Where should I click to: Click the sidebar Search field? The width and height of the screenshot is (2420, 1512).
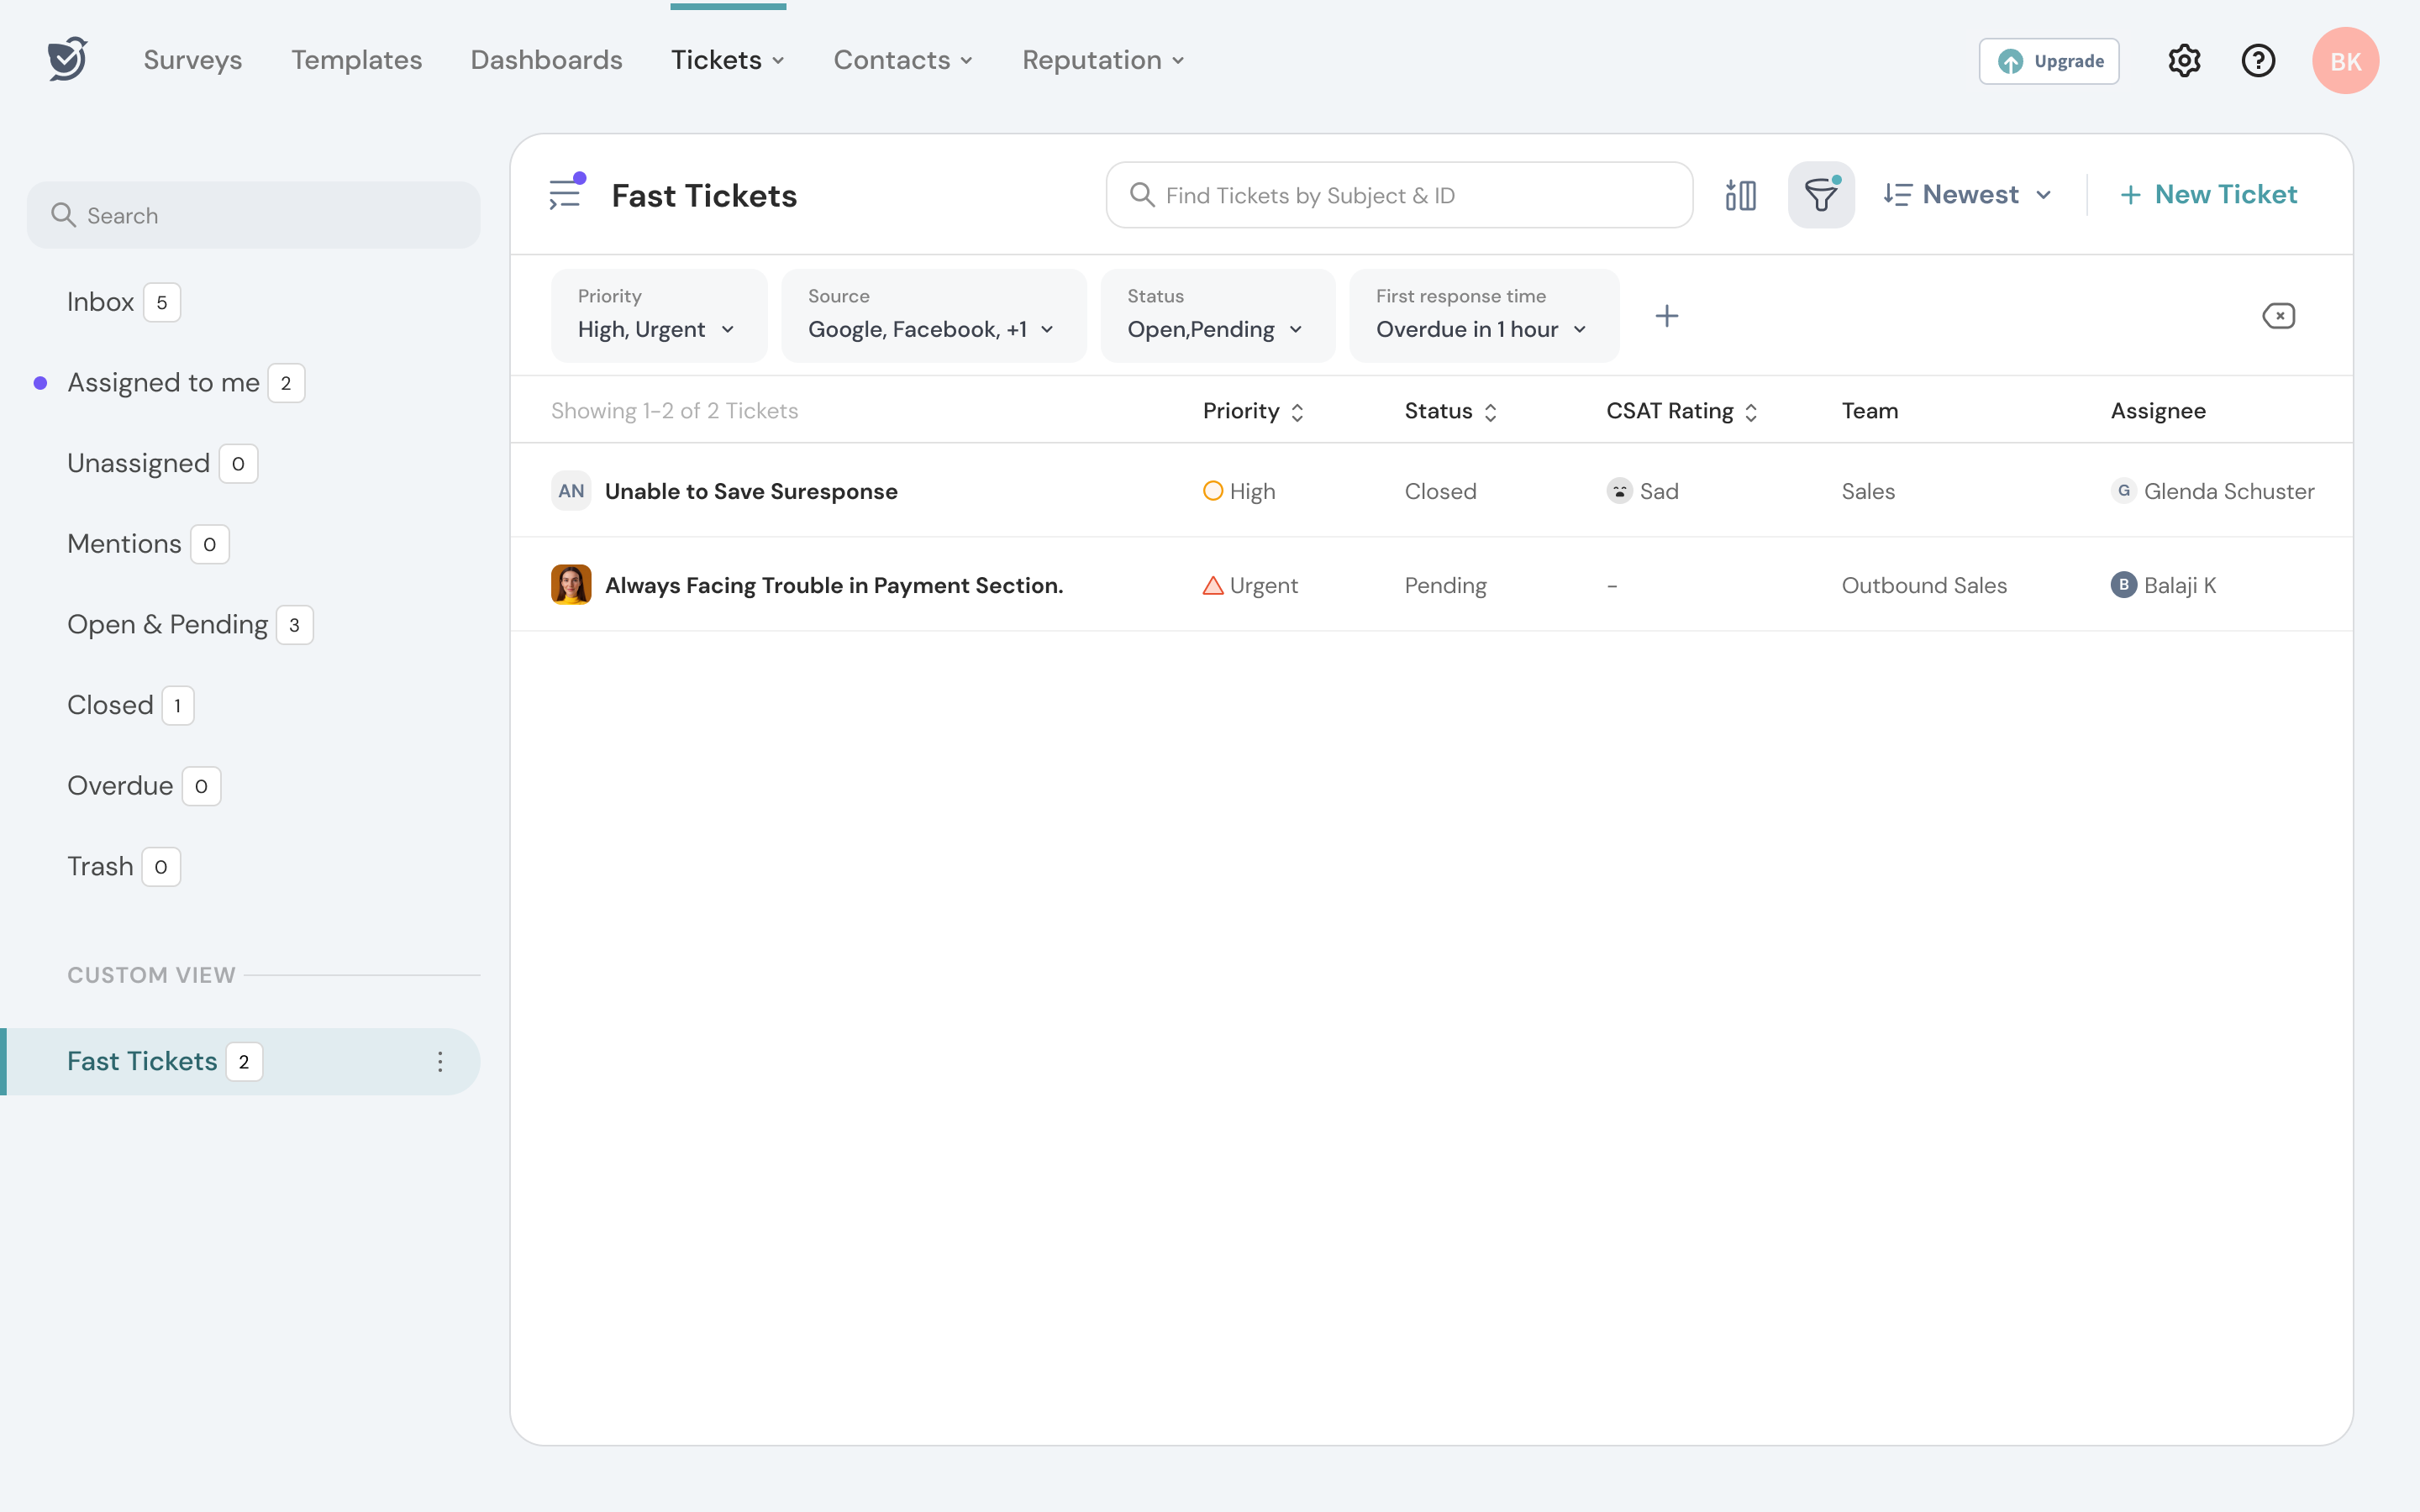tap(253, 215)
